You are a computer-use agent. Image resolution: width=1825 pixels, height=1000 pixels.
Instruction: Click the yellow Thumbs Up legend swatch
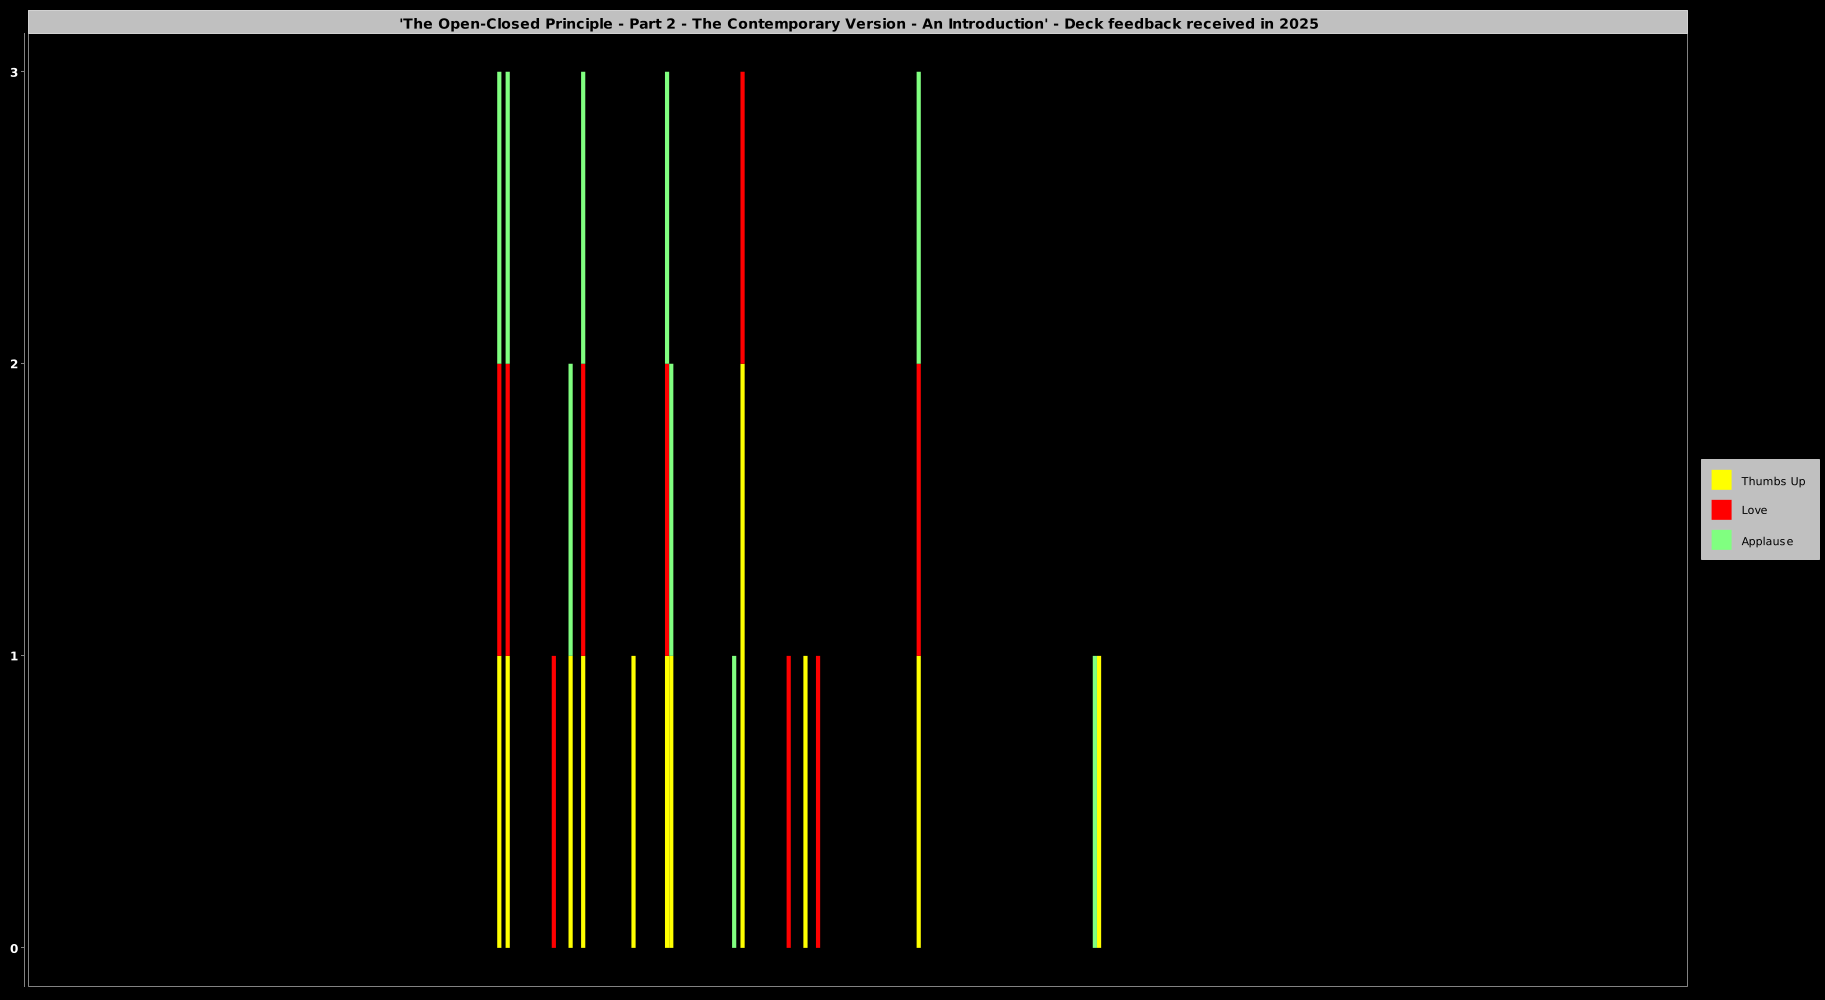(1721, 480)
